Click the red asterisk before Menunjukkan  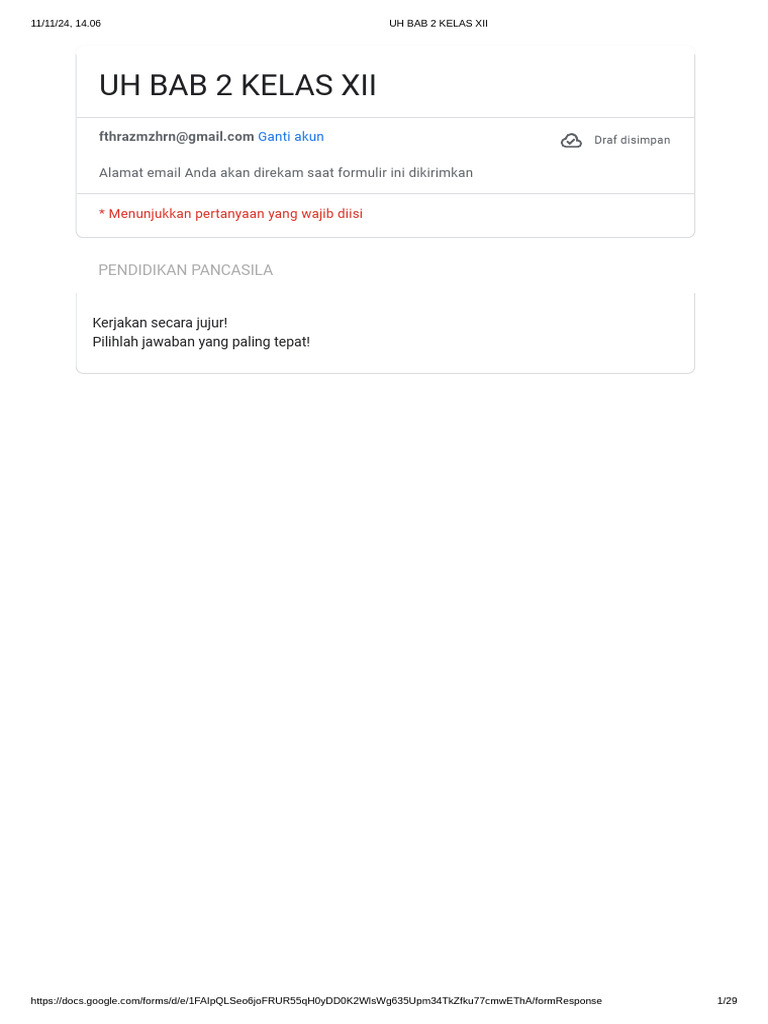(x=102, y=214)
